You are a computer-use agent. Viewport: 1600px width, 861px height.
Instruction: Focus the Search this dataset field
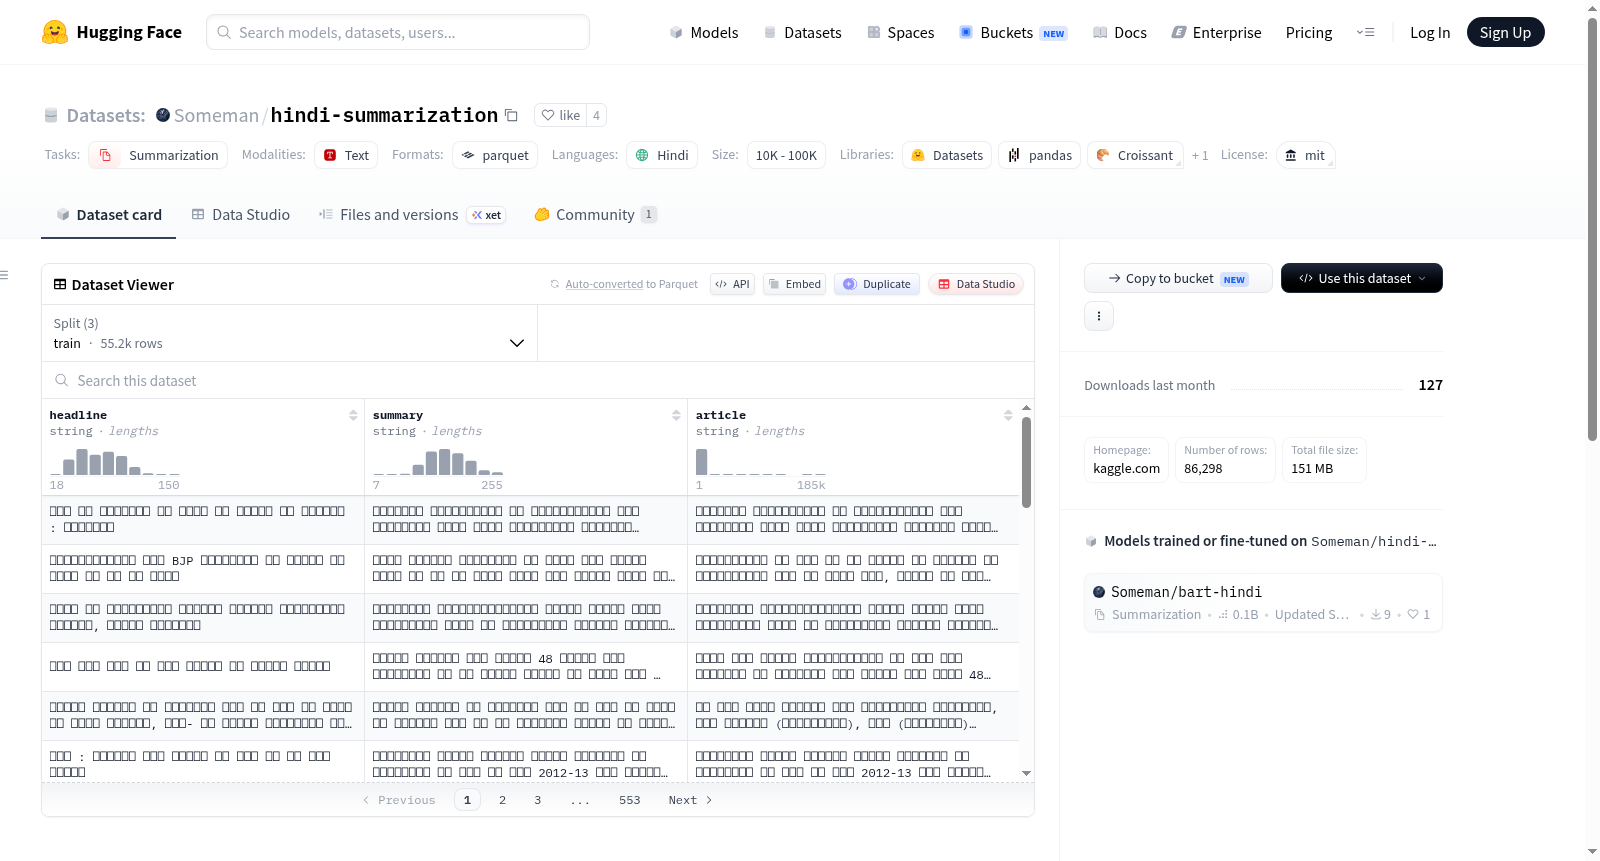tap(538, 380)
